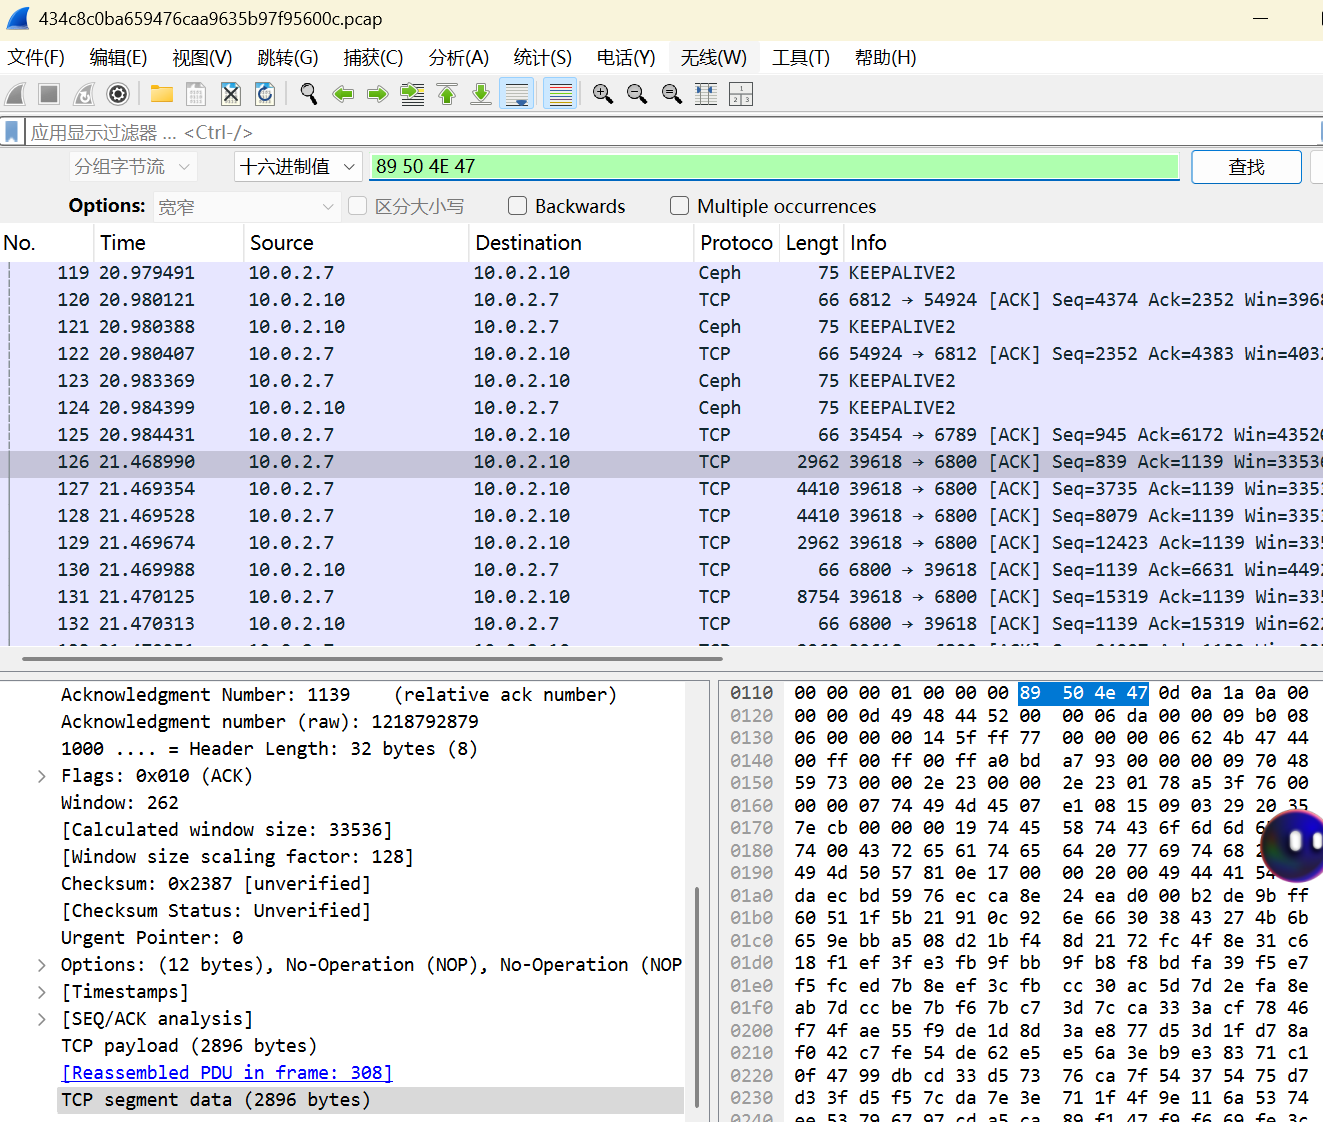The width and height of the screenshot is (1323, 1122).
Task: Check Multiple occurrences option
Action: 680,206
